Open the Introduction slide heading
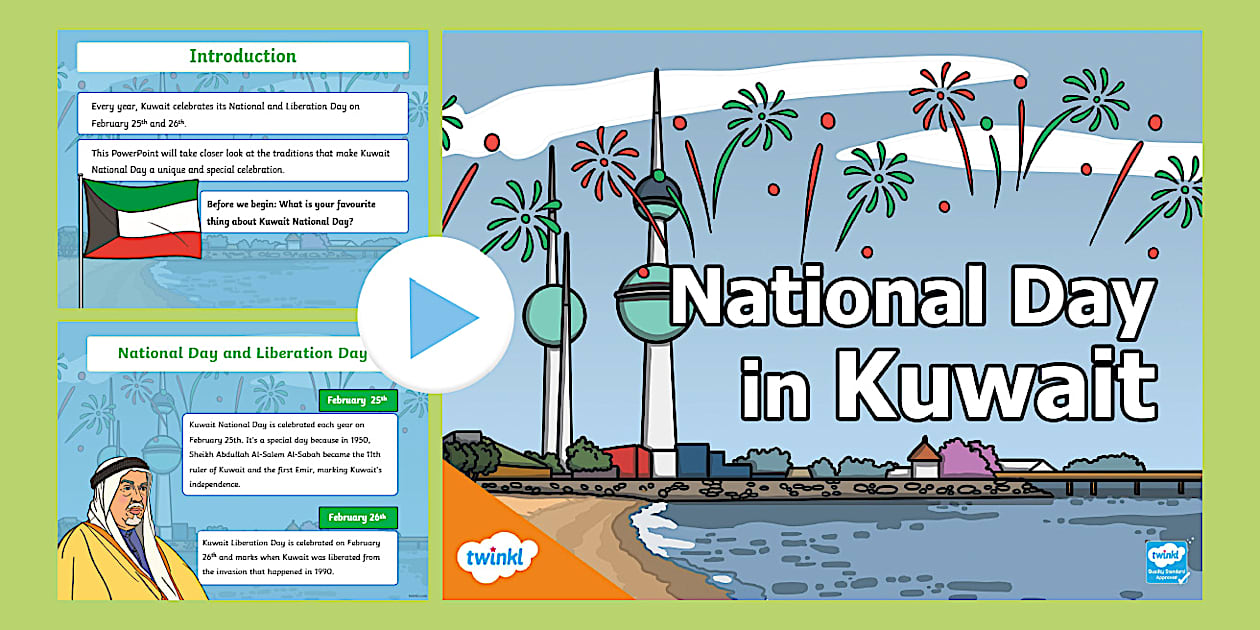Image resolution: width=1260 pixels, height=630 pixels. pos(242,56)
